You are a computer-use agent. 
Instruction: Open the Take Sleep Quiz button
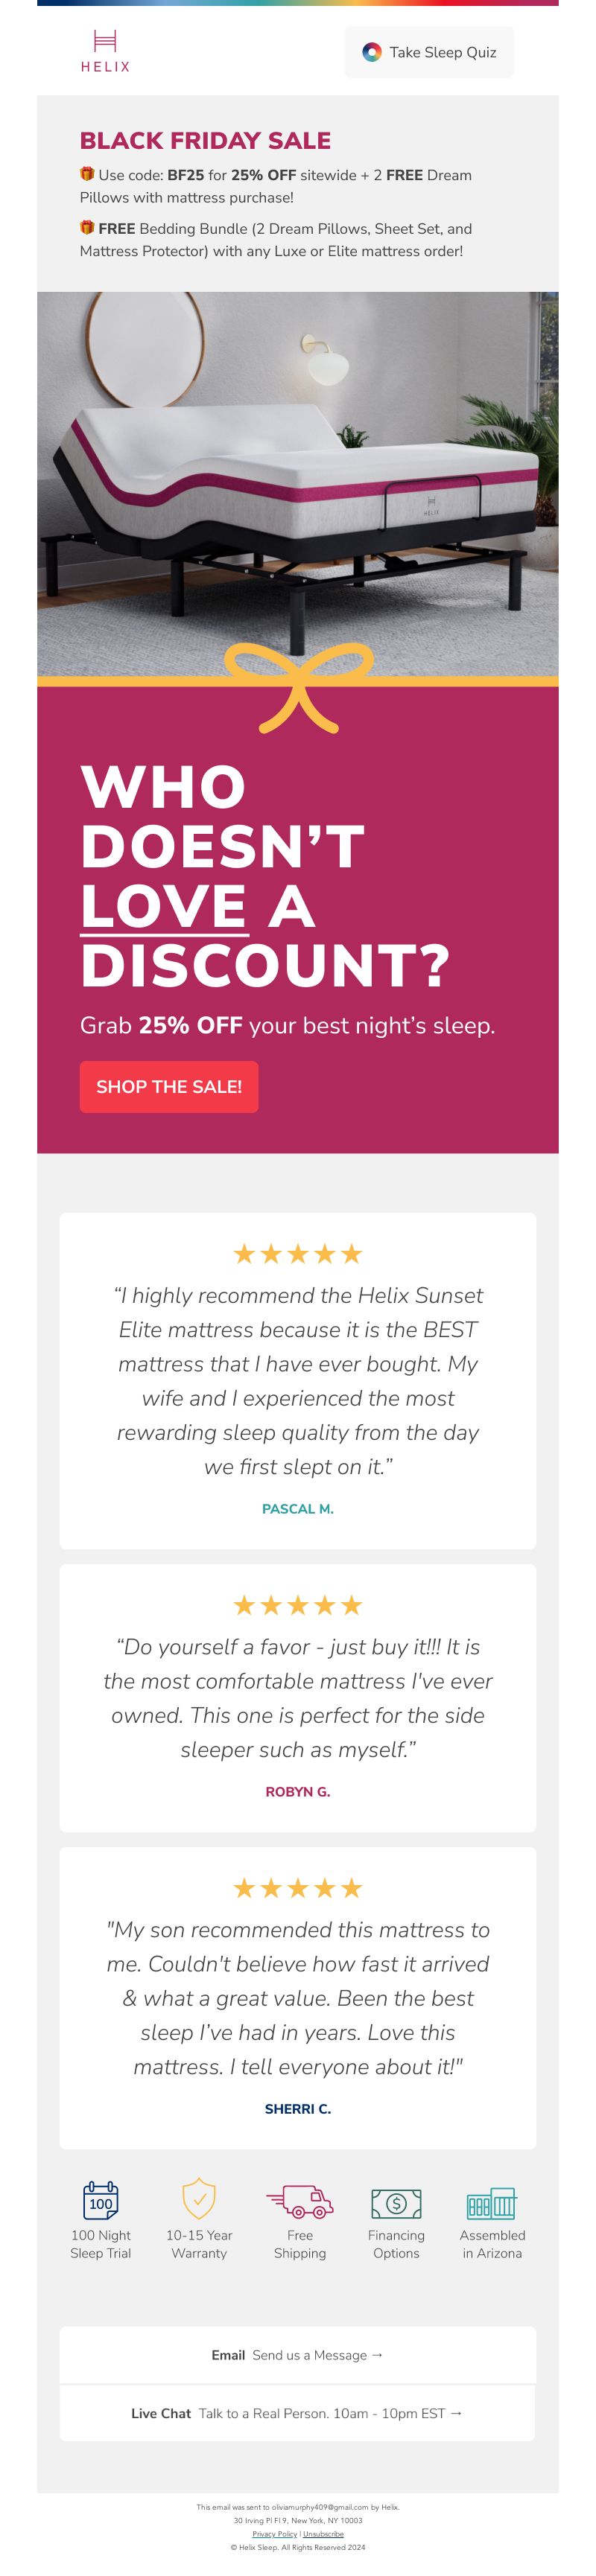tap(429, 52)
